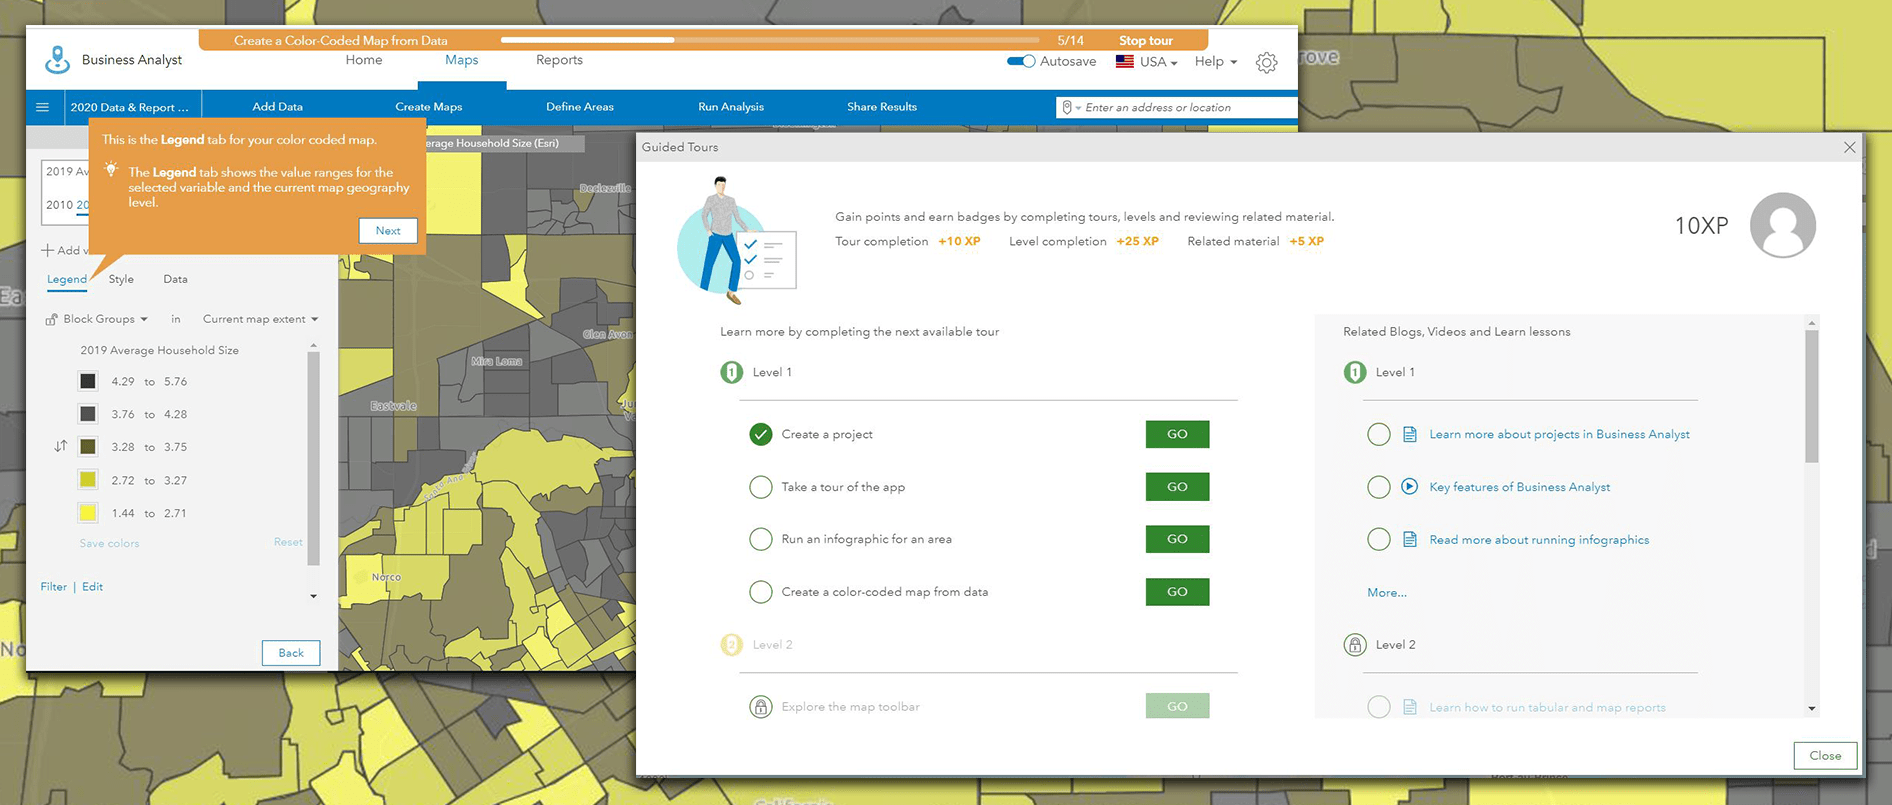Image resolution: width=1892 pixels, height=805 pixels.
Task: Toggle the Autosave switch
Action: (1021, 61)
